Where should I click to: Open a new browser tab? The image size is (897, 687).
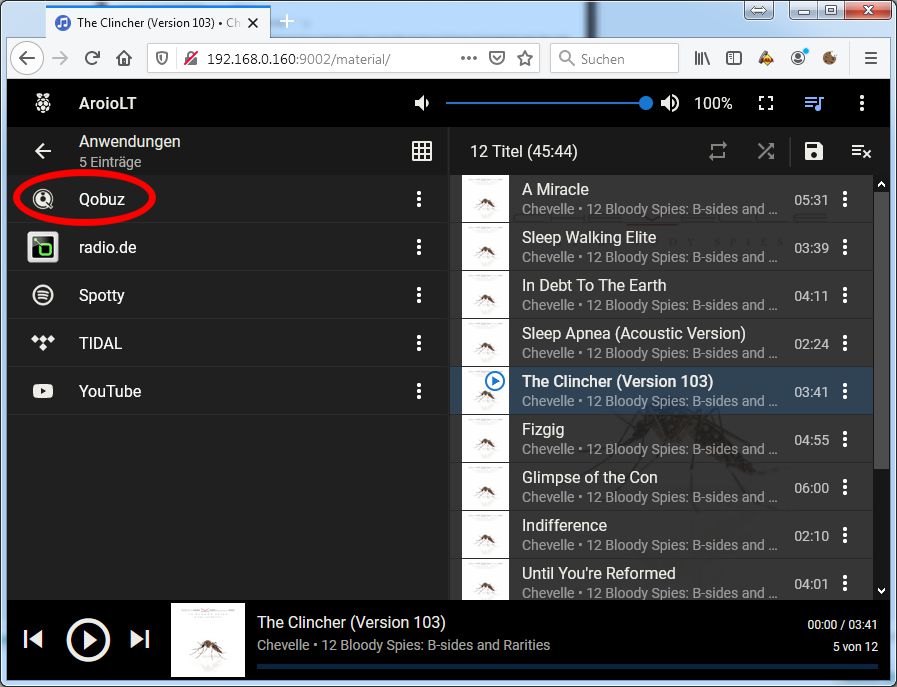click(287, 22)
